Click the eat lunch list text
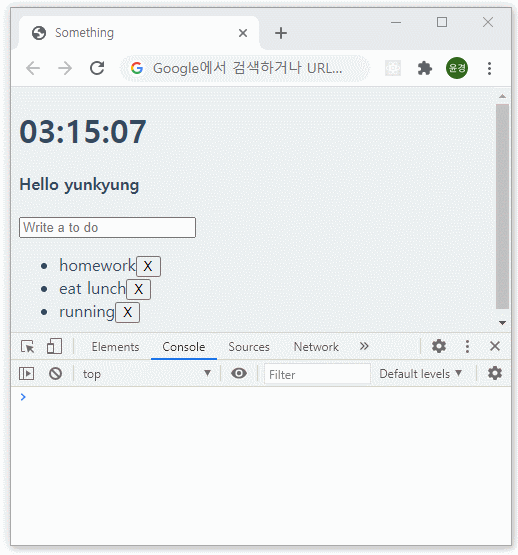Viewport: 518px width, 555px height. 92,289
